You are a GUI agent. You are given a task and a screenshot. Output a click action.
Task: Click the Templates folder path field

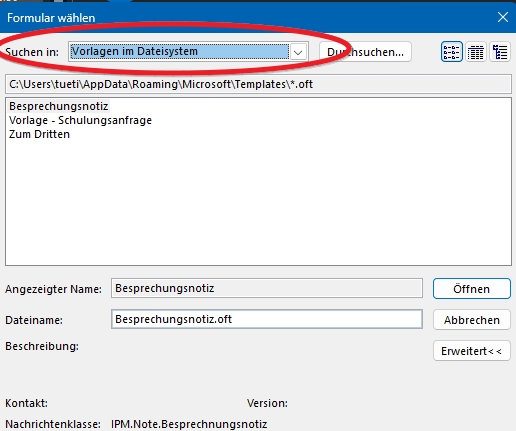258,84
